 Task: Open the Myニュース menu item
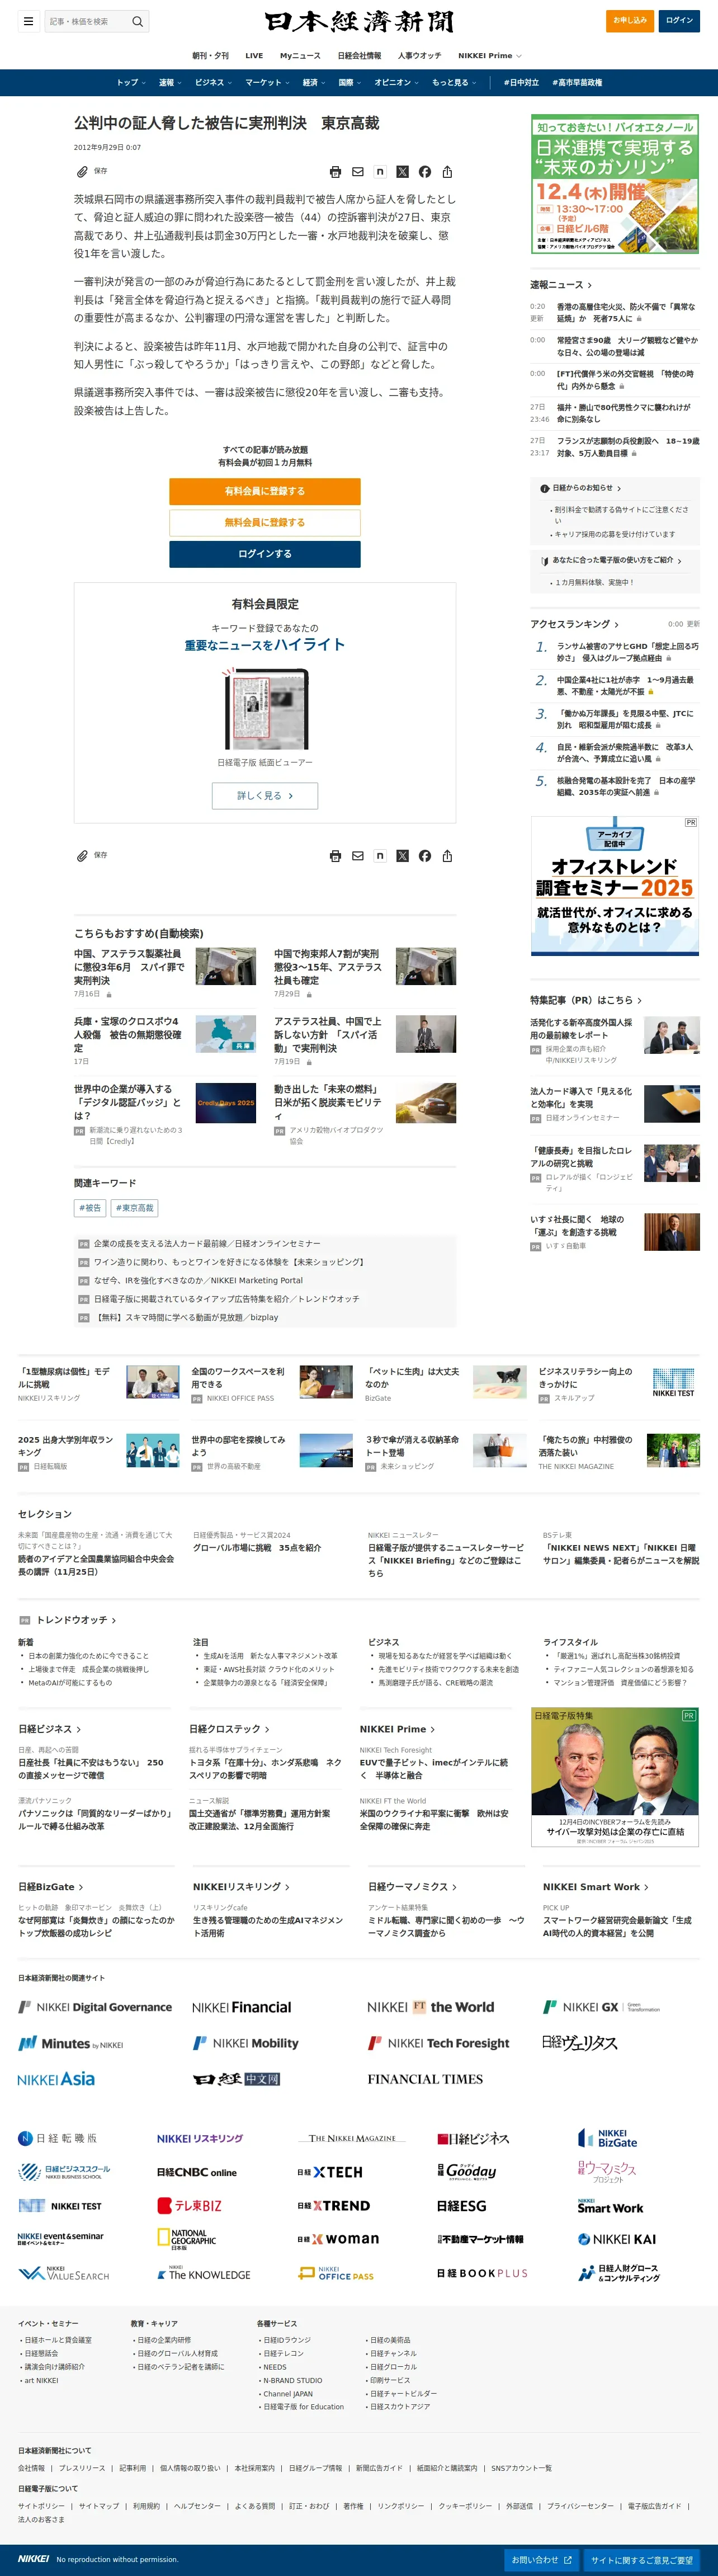tap(300, 56)
